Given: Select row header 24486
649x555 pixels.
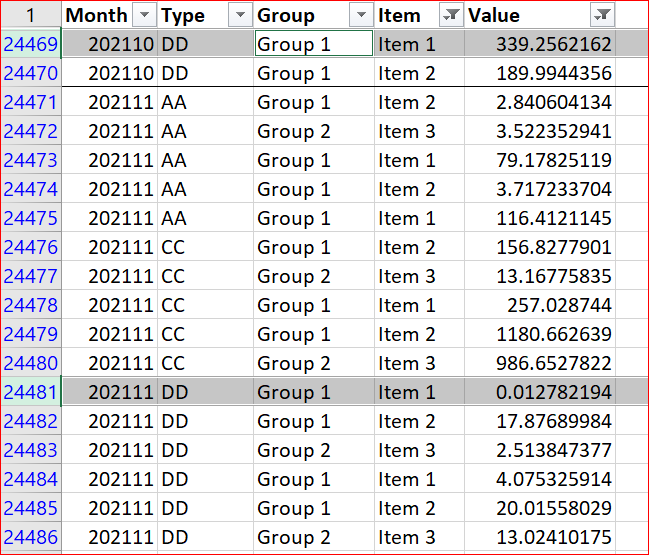Looking at the screenshot, I should 31,536.
